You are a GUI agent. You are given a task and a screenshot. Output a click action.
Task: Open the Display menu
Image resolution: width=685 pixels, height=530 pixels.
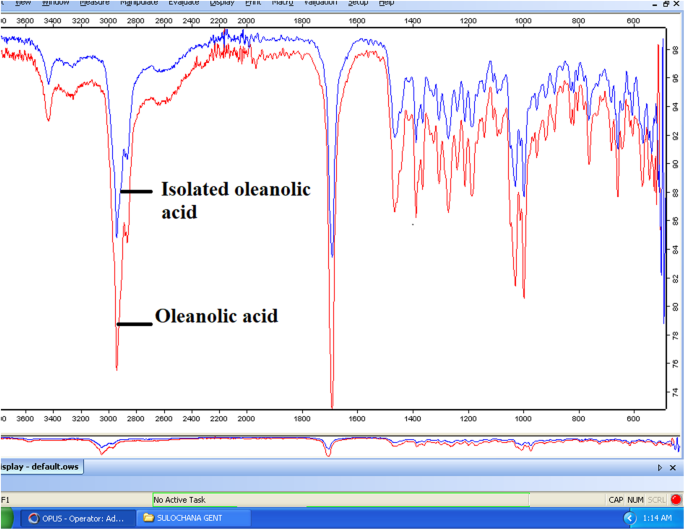pyautogui.click(x=222, y=3)
